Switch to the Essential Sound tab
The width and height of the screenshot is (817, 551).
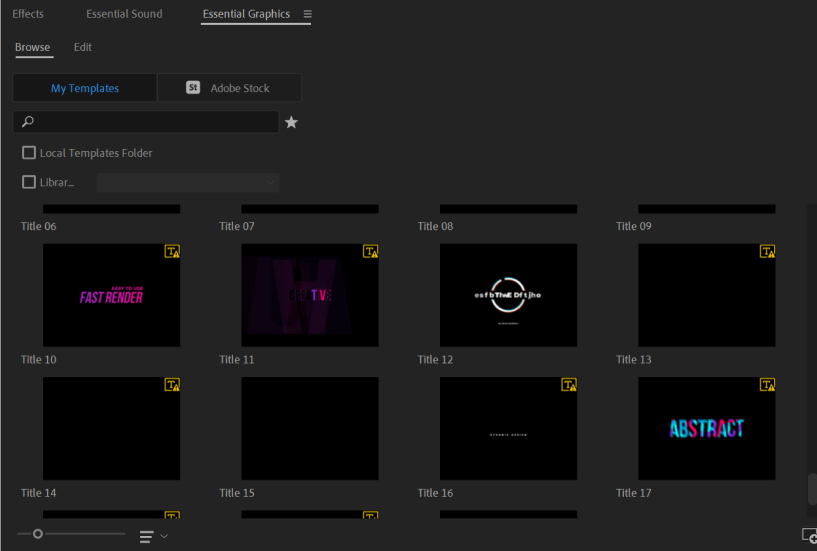click(x=124, y=14)
